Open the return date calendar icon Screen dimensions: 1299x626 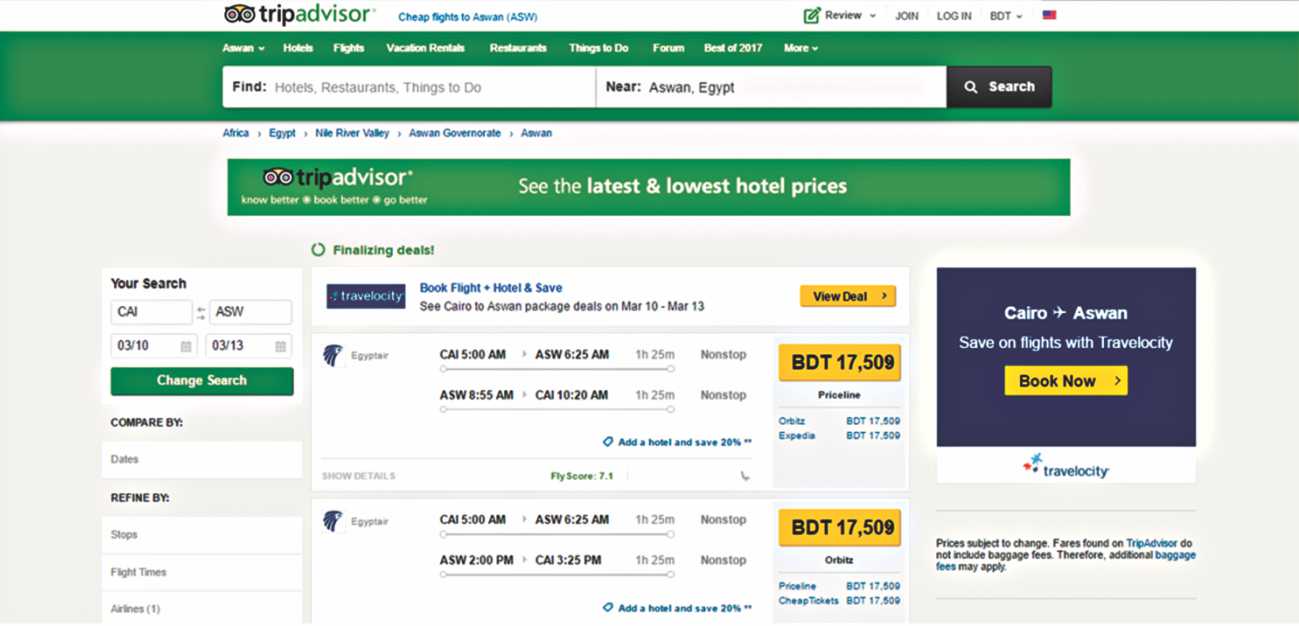(281, 346)
